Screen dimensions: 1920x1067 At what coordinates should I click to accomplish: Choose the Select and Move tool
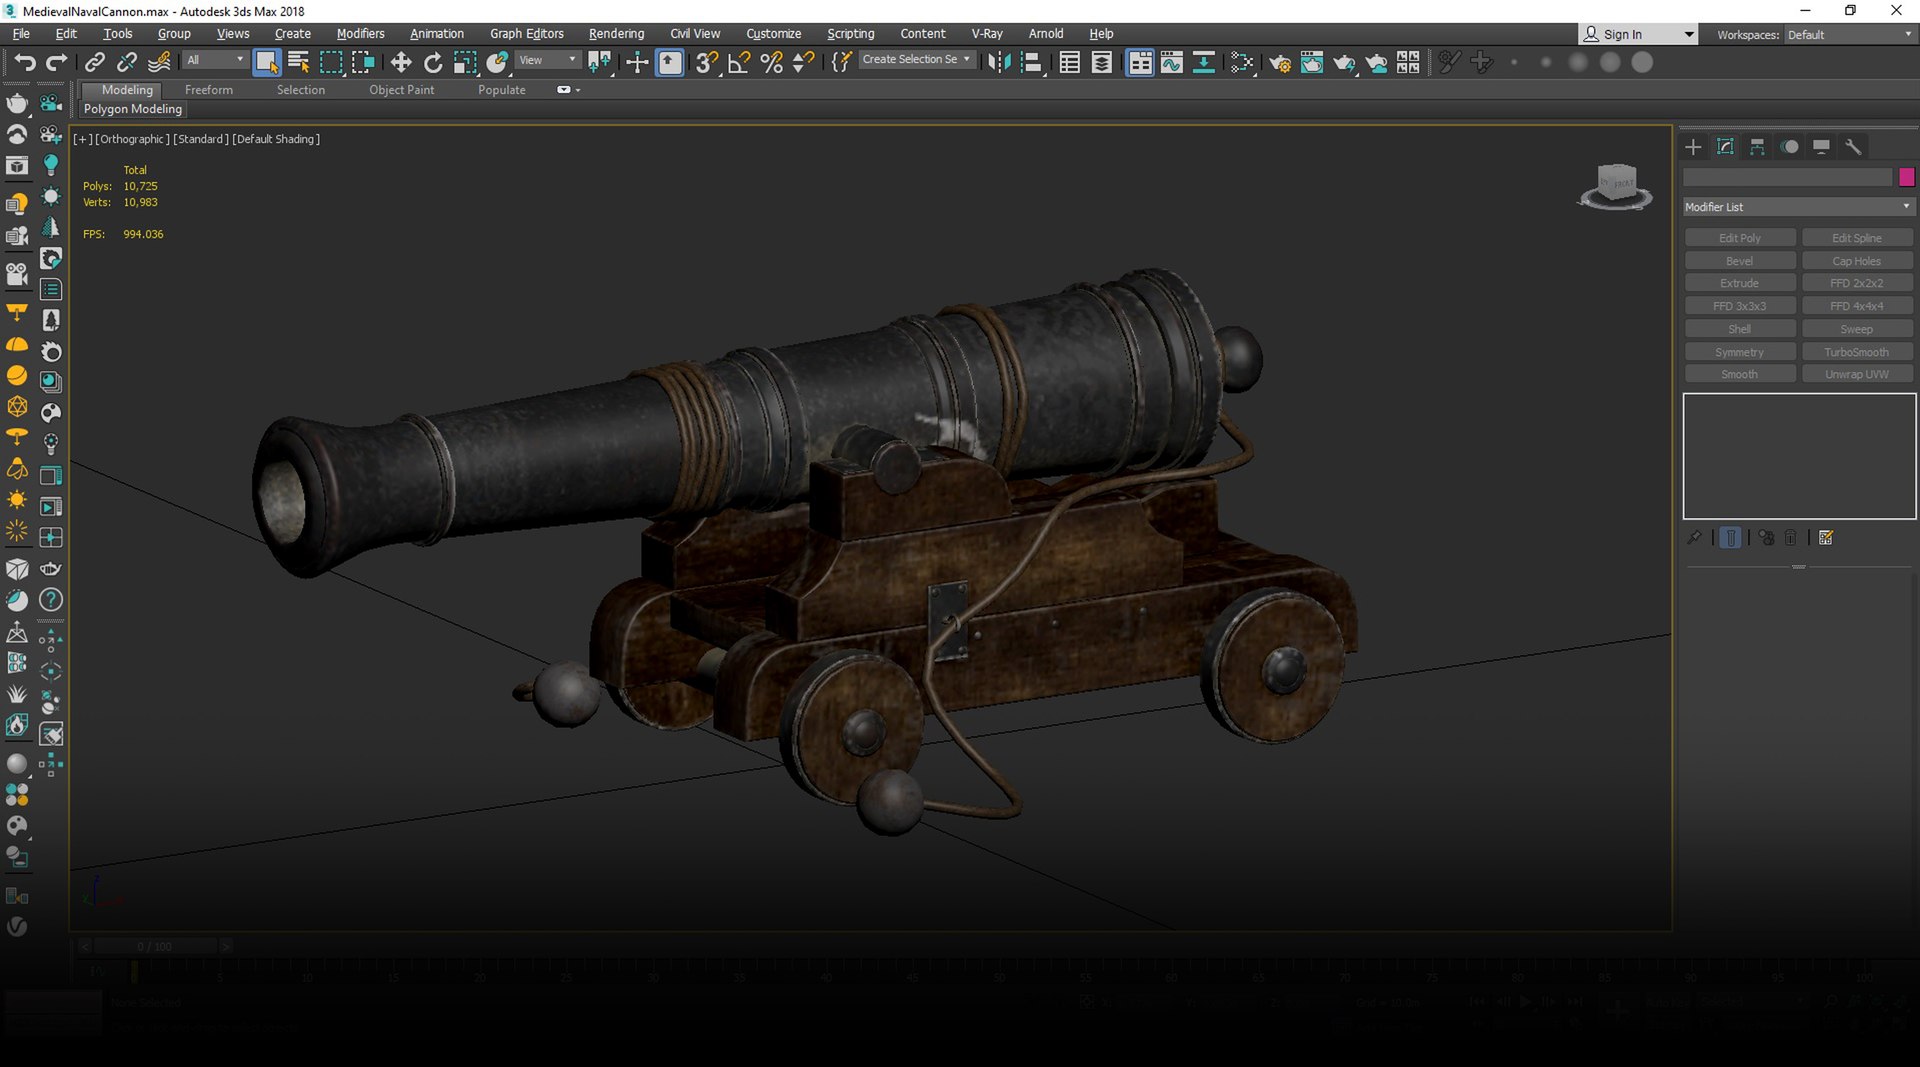click(x=401, y=63)
